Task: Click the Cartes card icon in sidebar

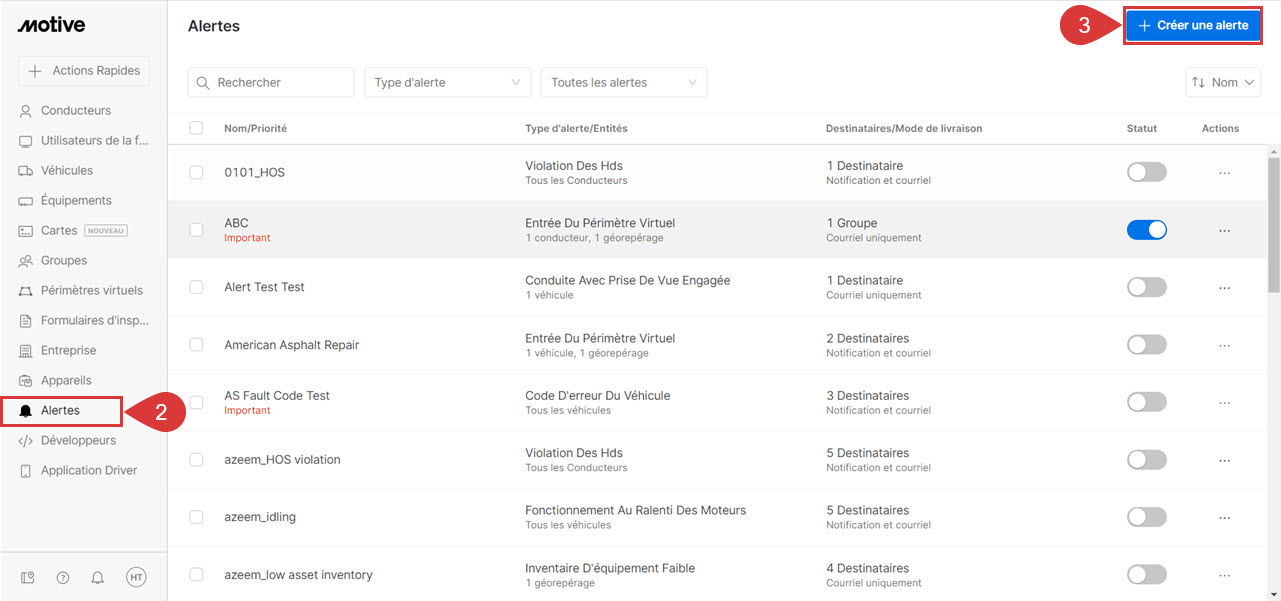Action: (x=26, y=231)
